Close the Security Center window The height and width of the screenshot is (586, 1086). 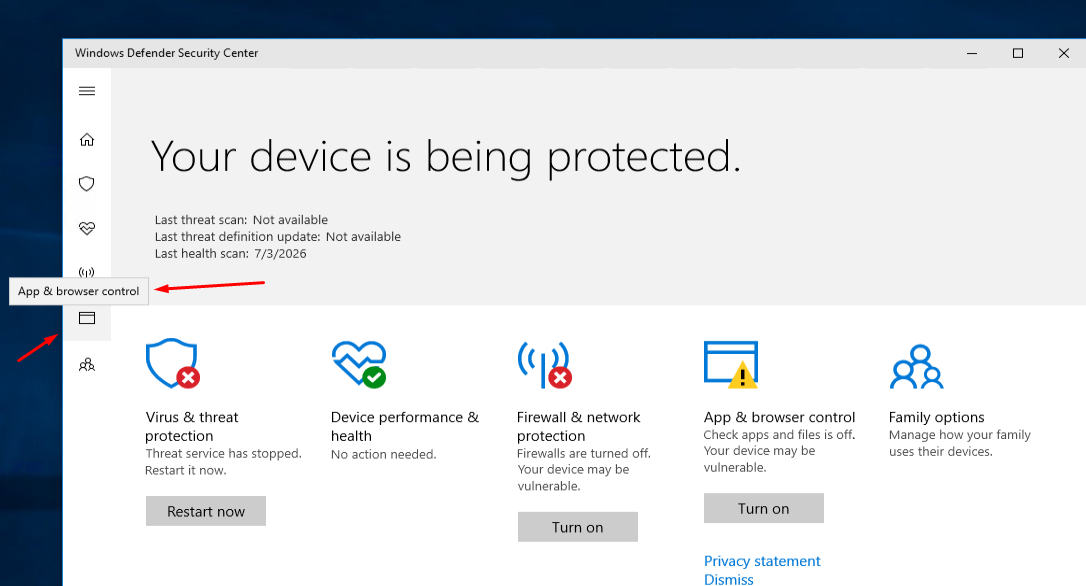point(1063,53)
